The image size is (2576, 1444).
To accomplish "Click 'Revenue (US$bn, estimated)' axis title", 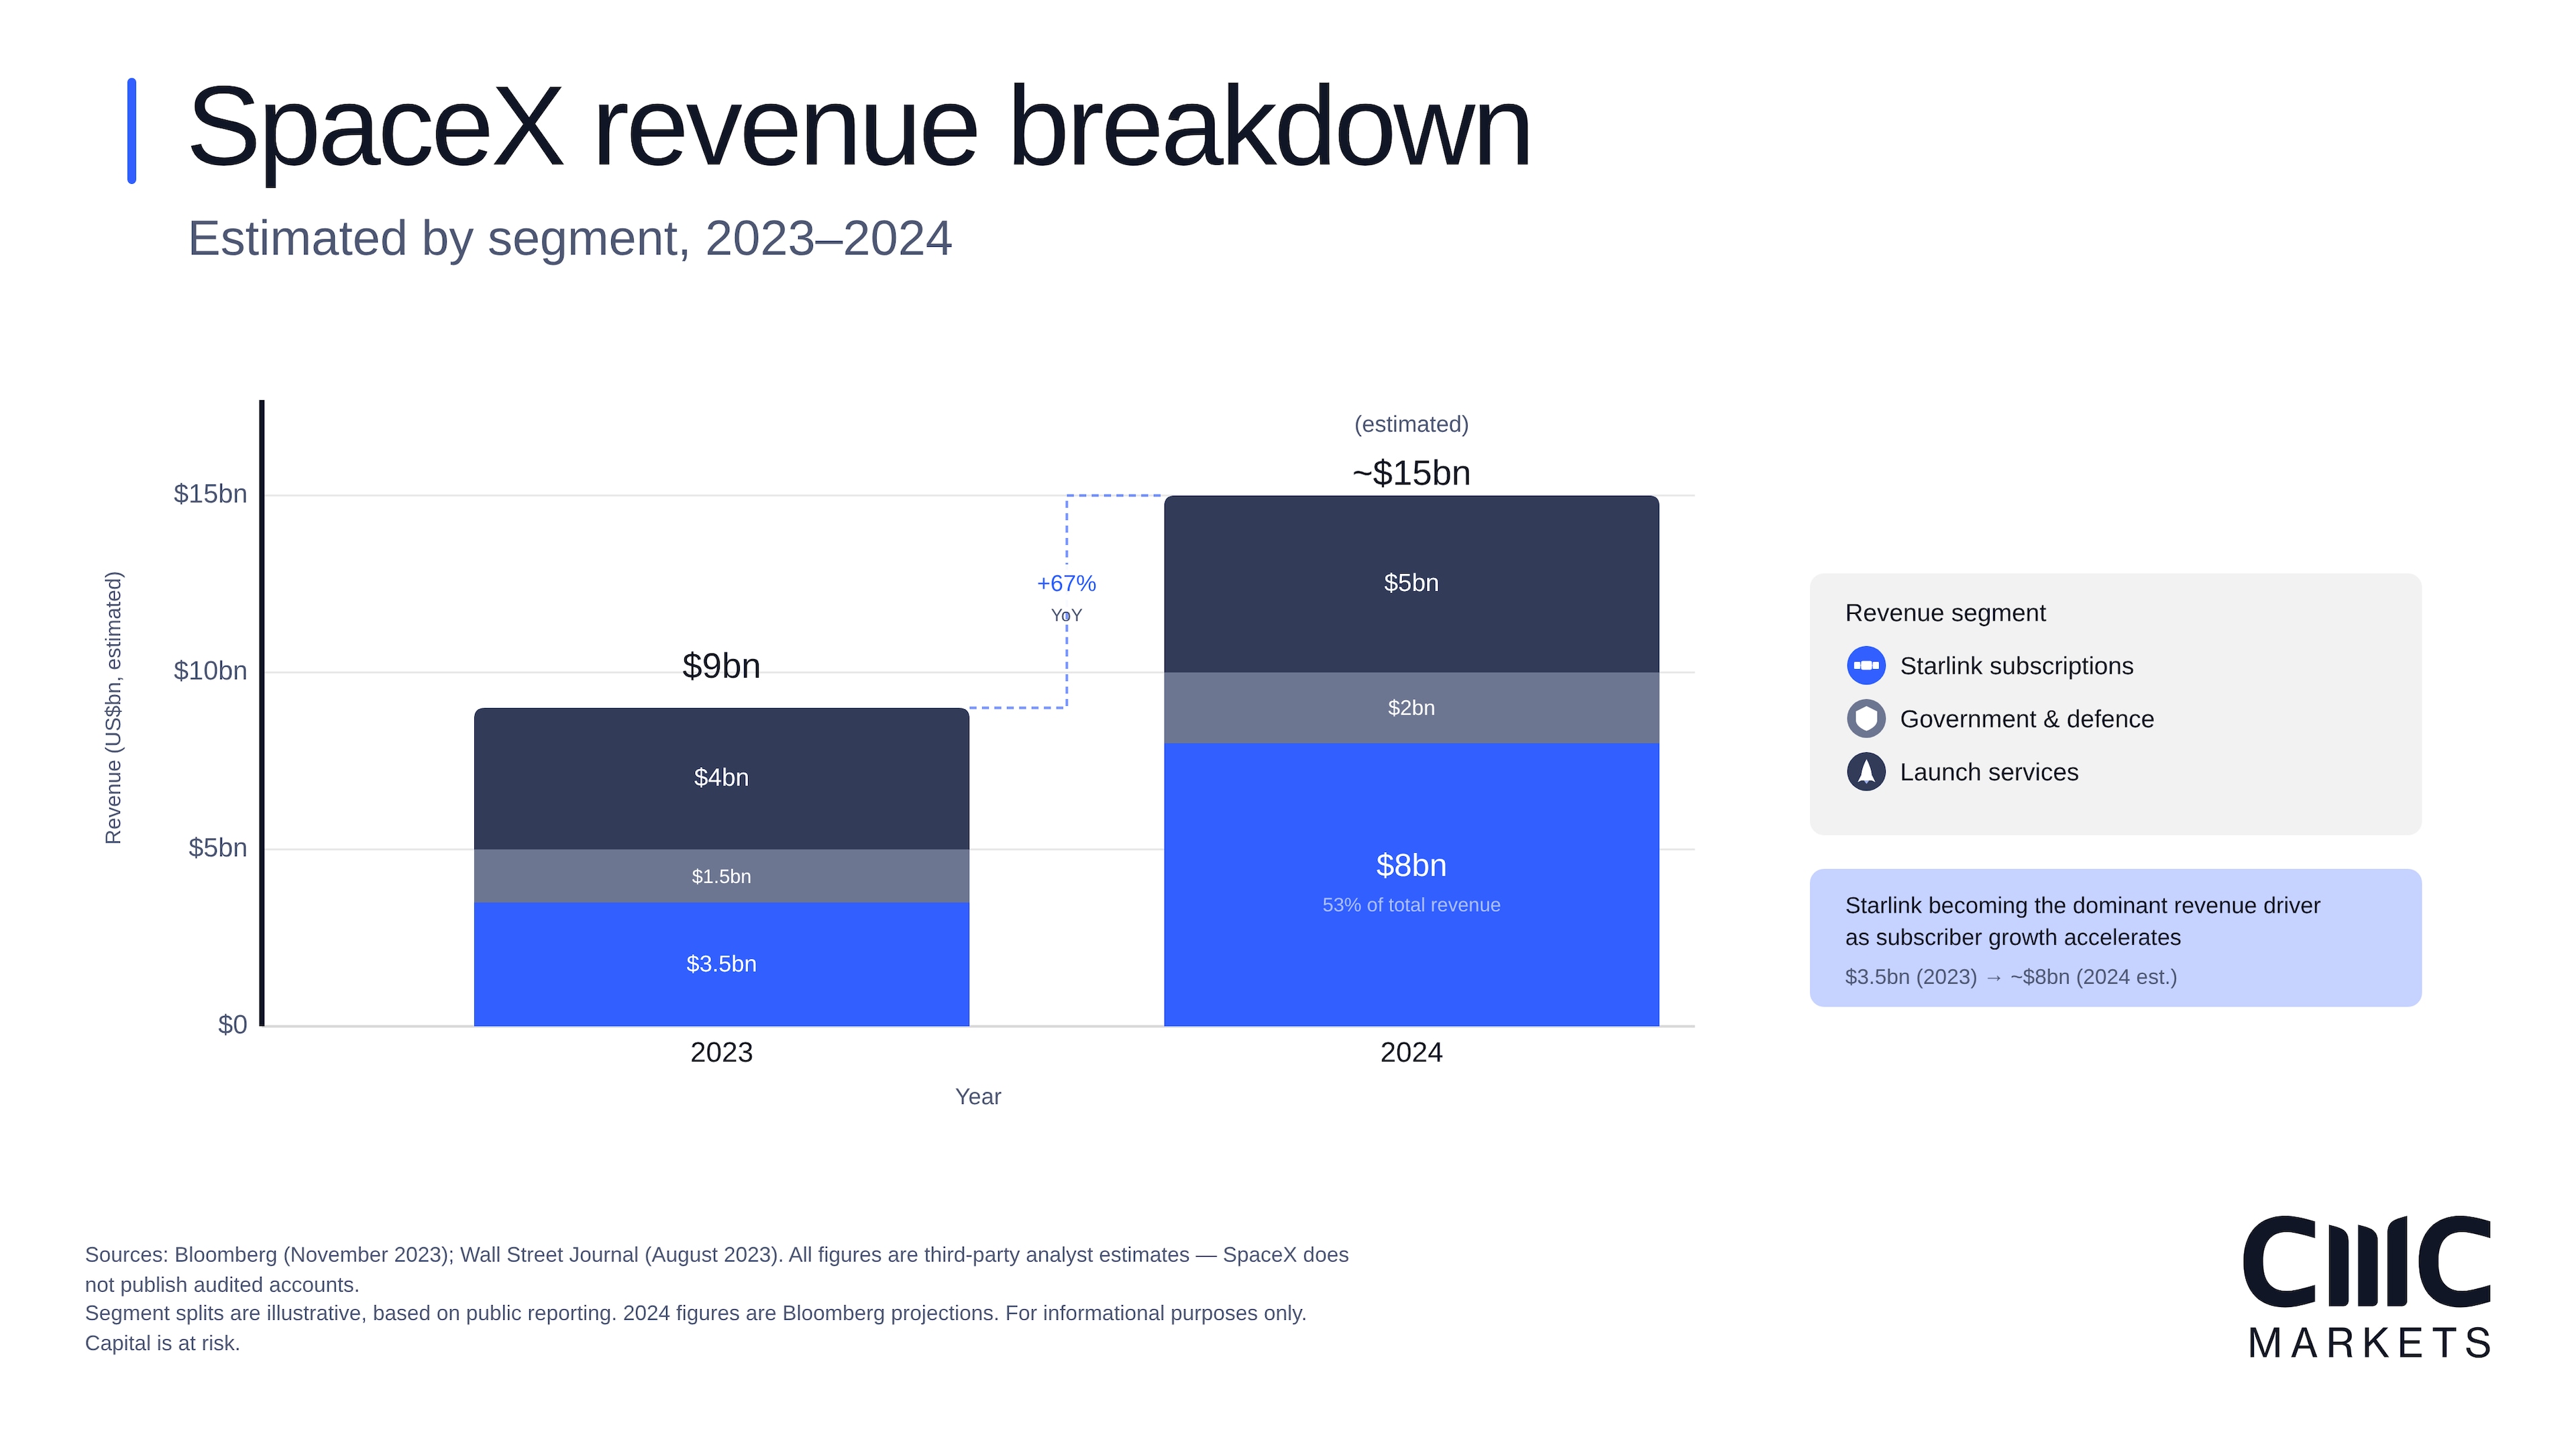I will pyautogui.click(x=113, y=708).
